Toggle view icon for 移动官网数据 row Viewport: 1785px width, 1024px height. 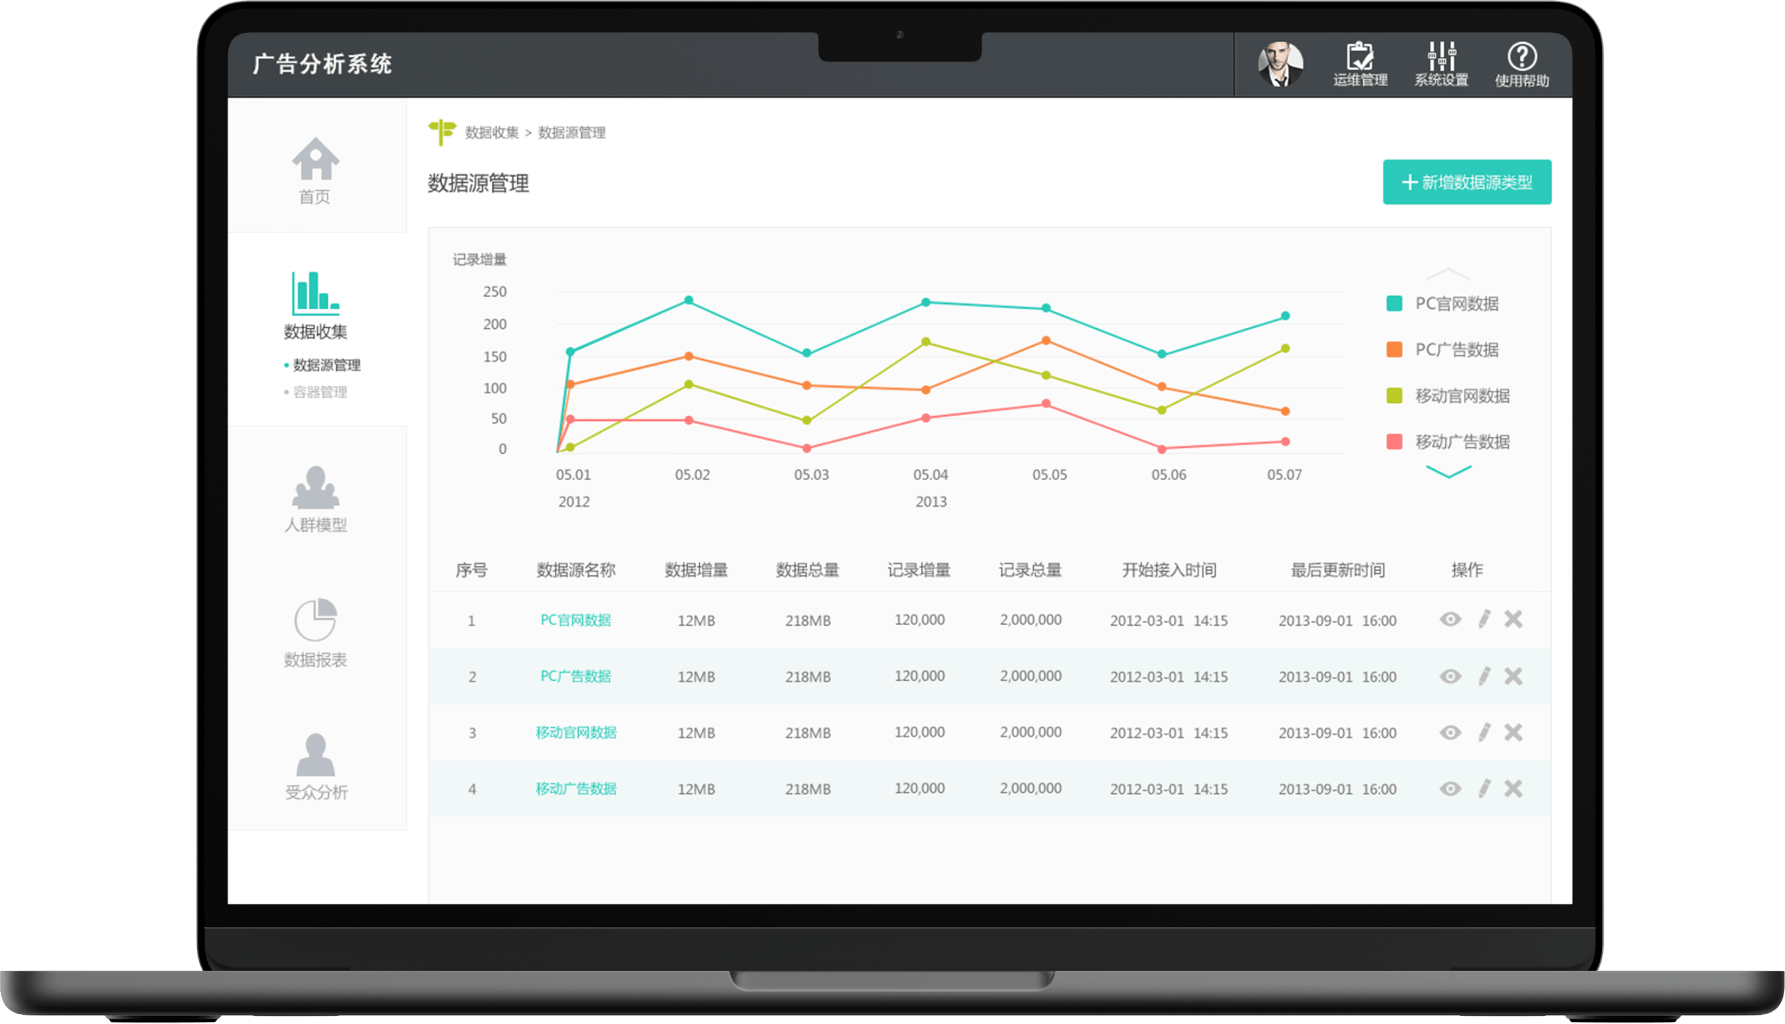click(x=1450, y=733)
